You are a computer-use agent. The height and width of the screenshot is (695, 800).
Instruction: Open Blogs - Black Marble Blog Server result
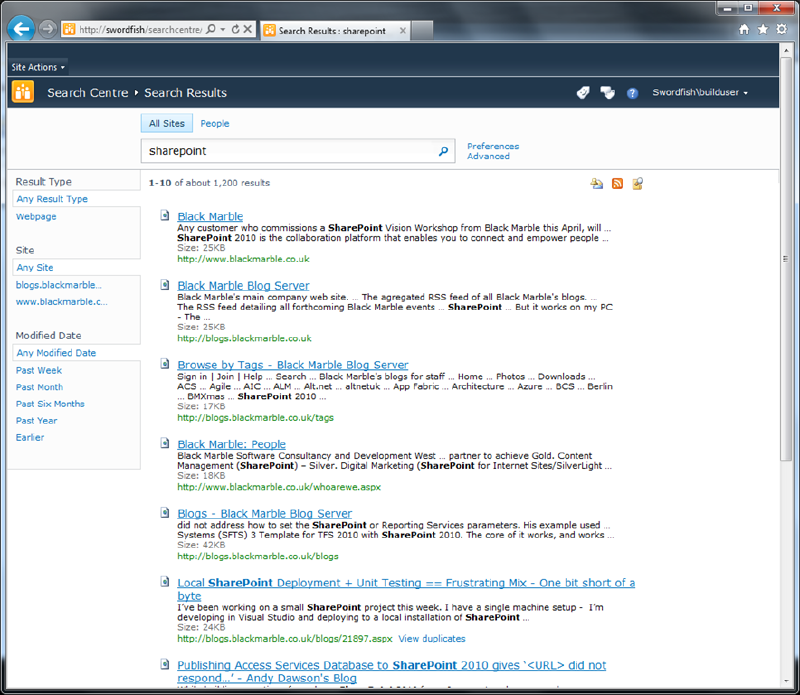point(265,513)
